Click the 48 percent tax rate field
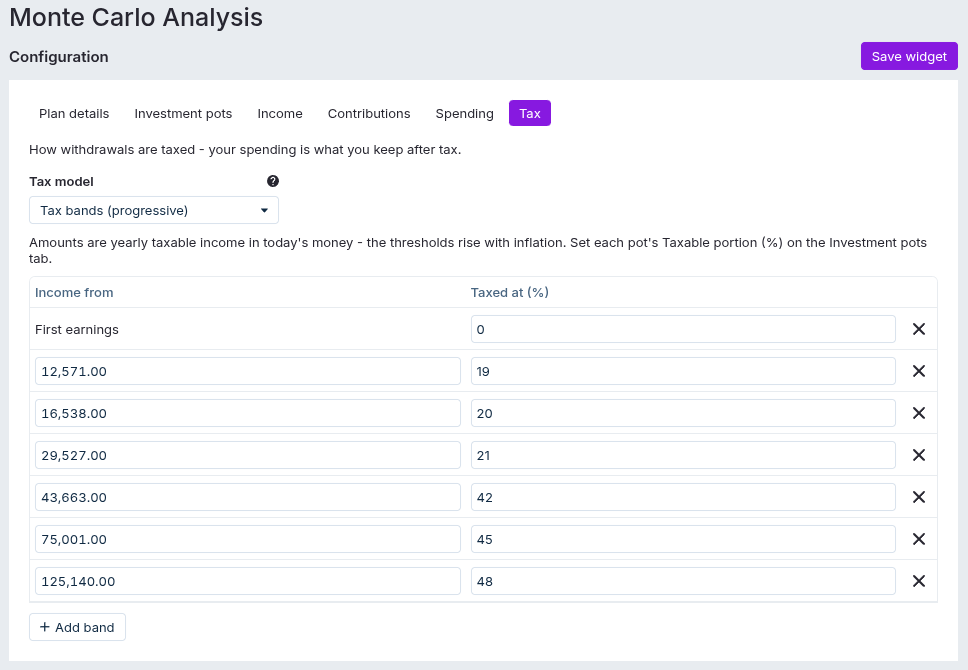Viewport: 968px width, 670px height. point(683,581)
